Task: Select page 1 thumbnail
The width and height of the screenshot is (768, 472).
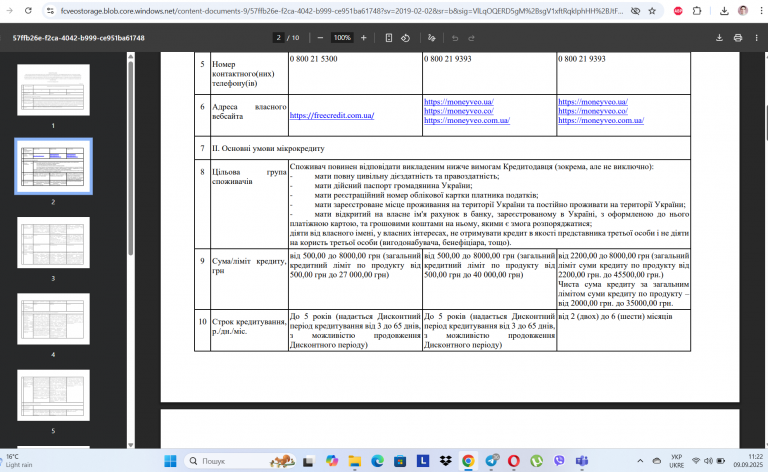Action: (x=53, y=90)
